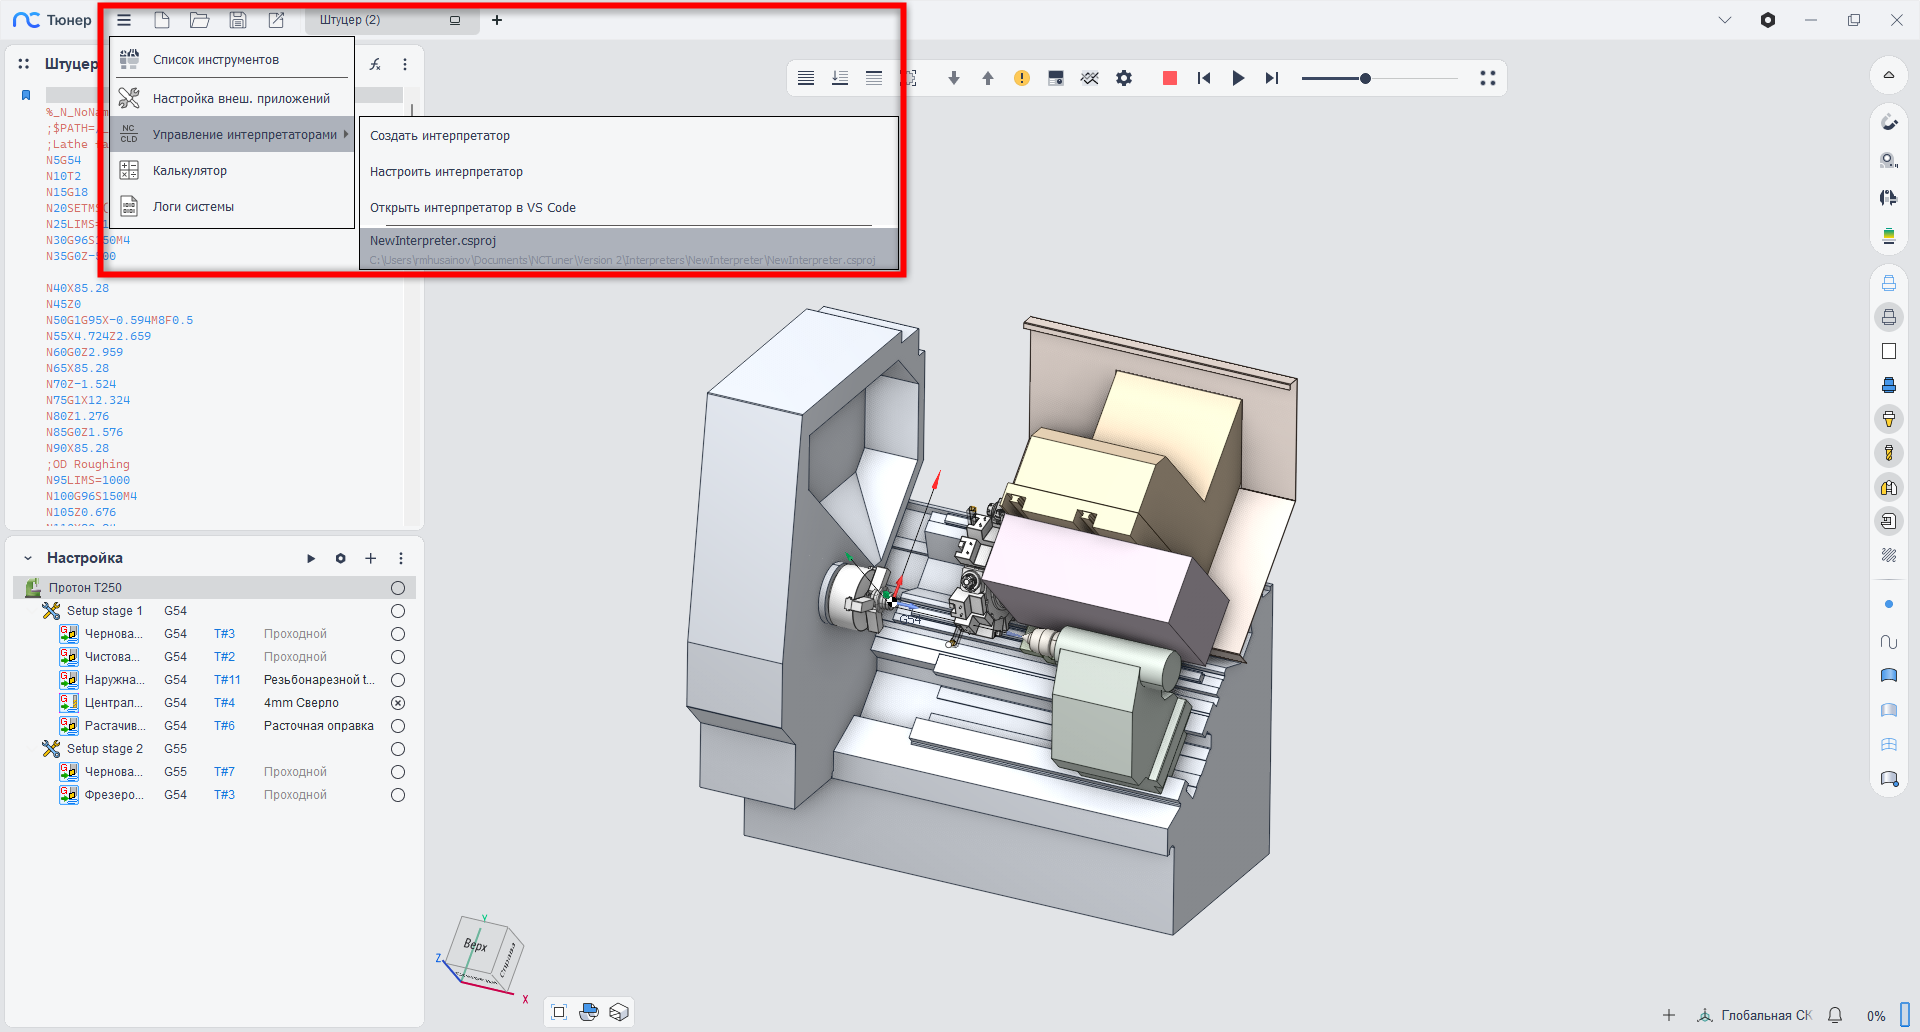Click the open folder icon

[200, 20]
